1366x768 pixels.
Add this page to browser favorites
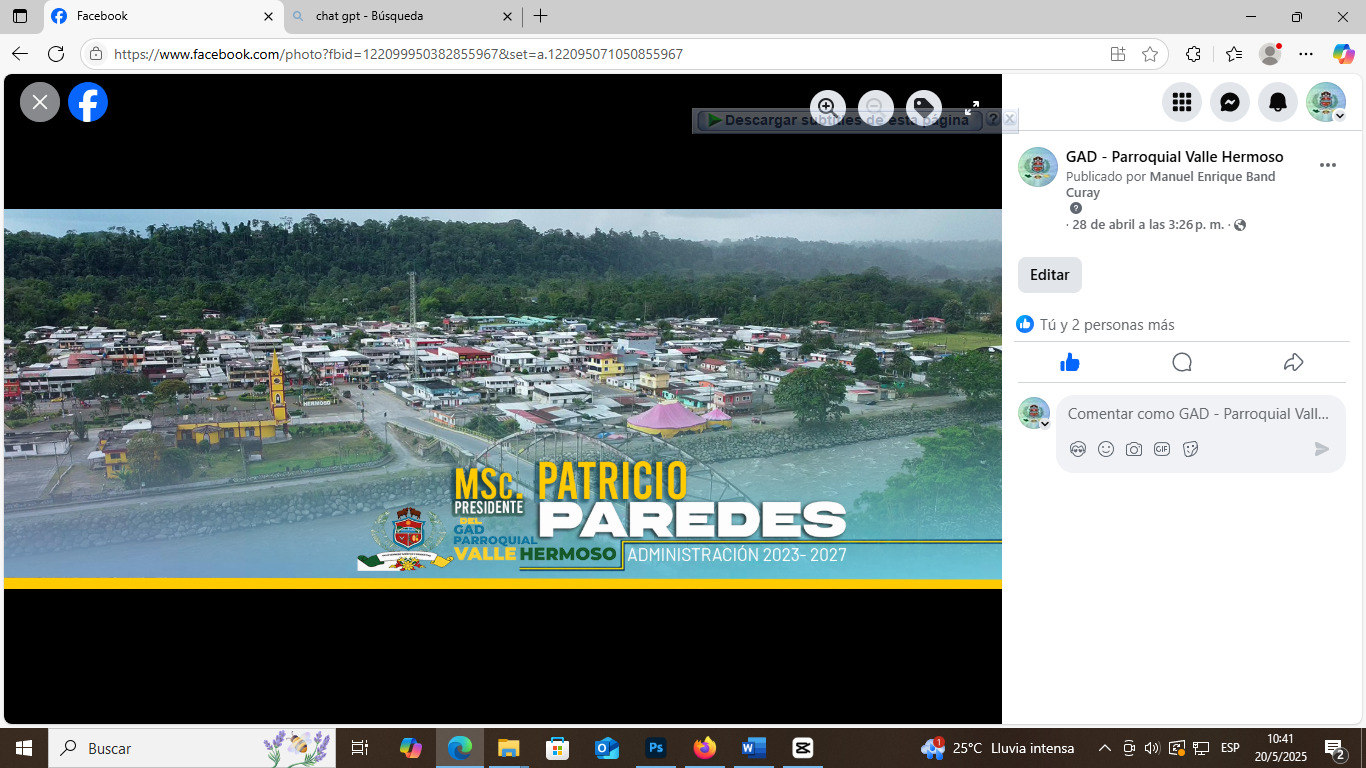coord(1150,54)
